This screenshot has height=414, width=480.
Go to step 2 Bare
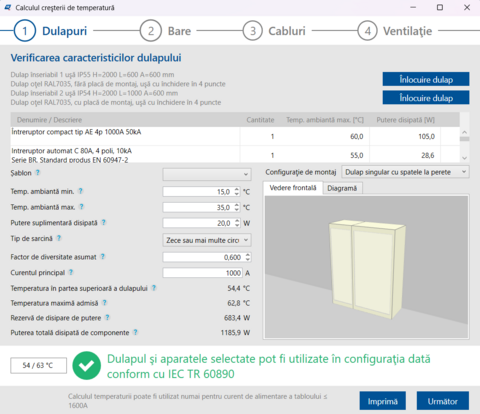(x=165, y=31)
